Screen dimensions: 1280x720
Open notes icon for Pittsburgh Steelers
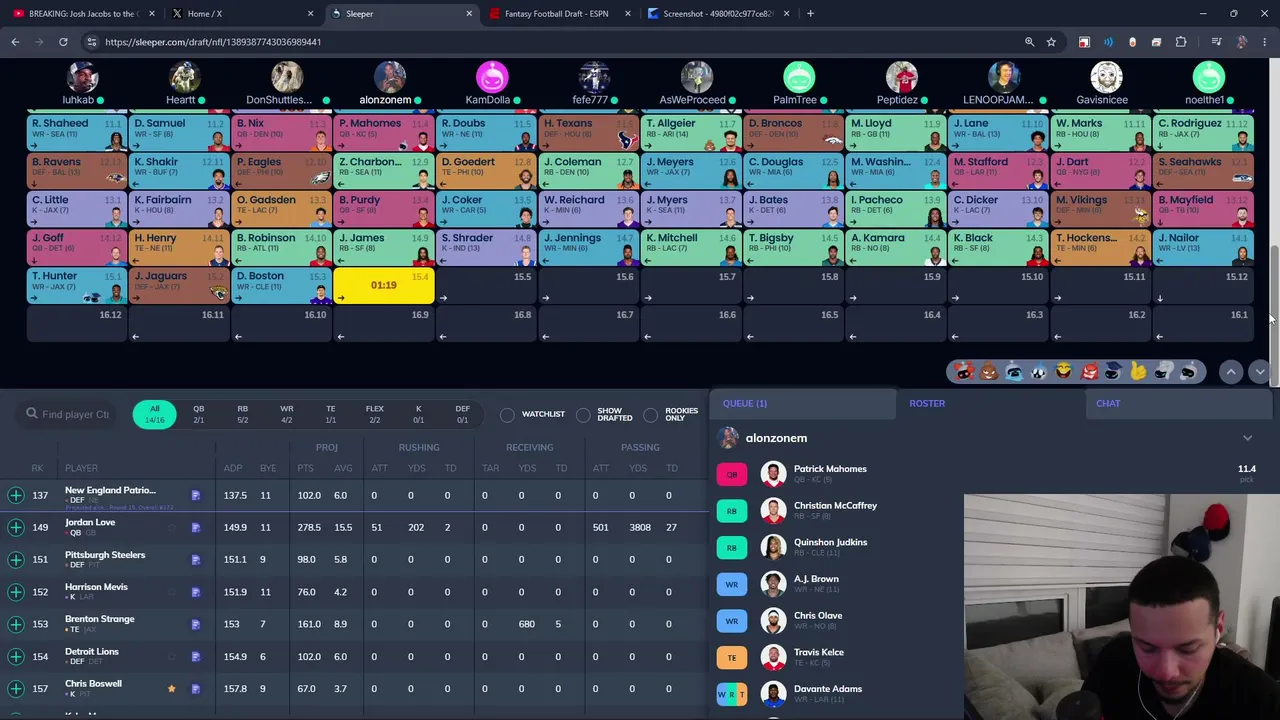click(195, 559)
